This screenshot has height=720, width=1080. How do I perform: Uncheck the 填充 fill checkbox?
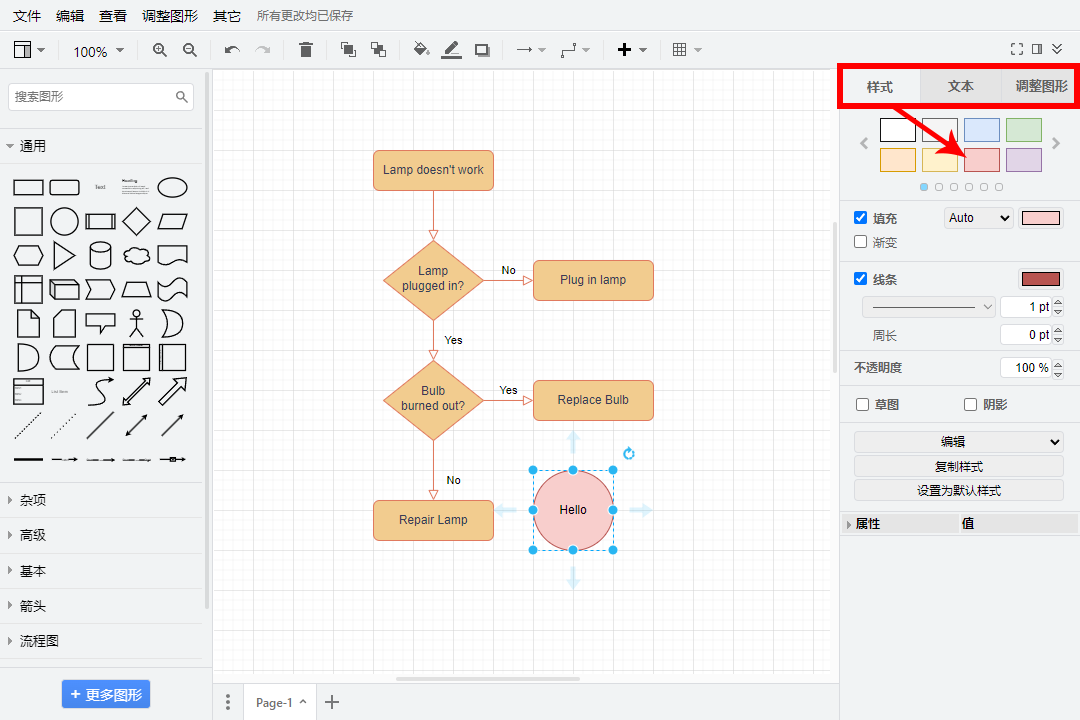click(x=860, y=218)
